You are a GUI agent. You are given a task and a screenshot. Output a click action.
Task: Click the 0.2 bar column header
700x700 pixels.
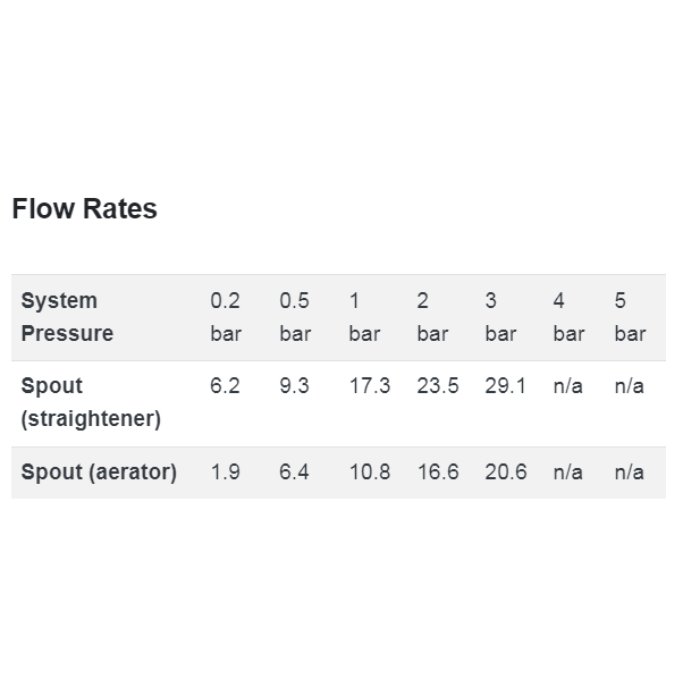click(226, 317)
